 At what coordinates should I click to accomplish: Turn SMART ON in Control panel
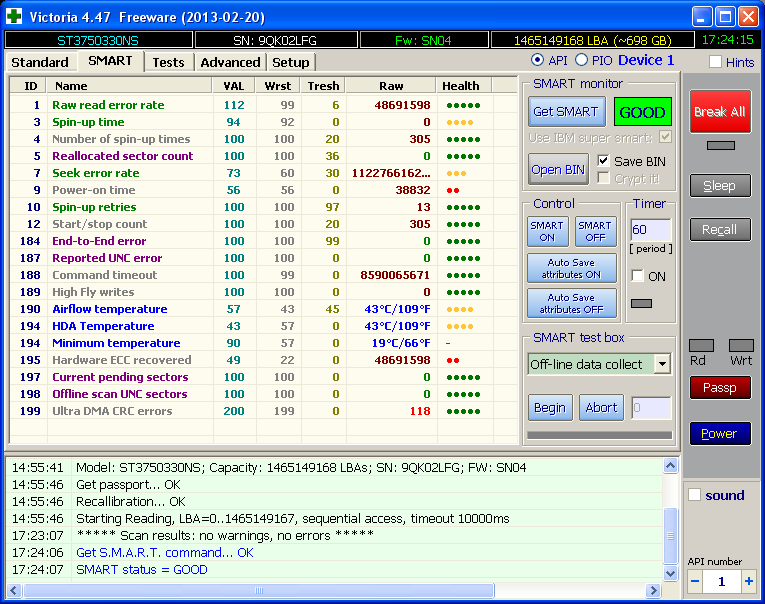click(x=546, y=231)
